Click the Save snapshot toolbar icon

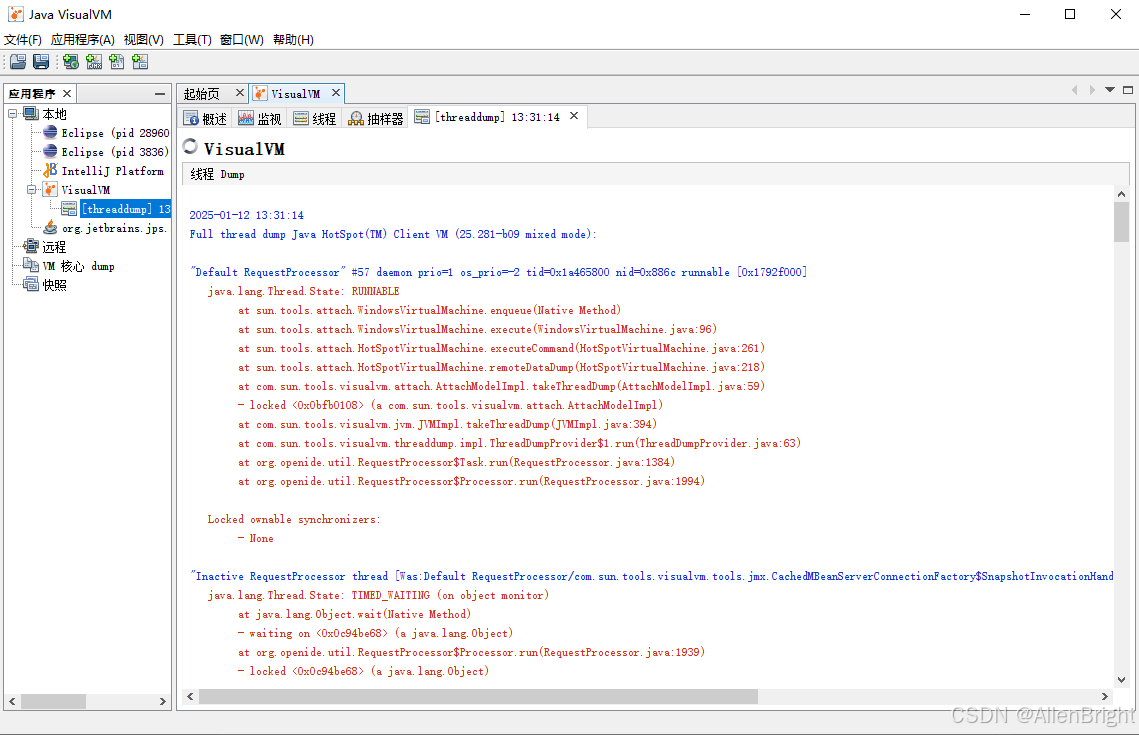41,62
